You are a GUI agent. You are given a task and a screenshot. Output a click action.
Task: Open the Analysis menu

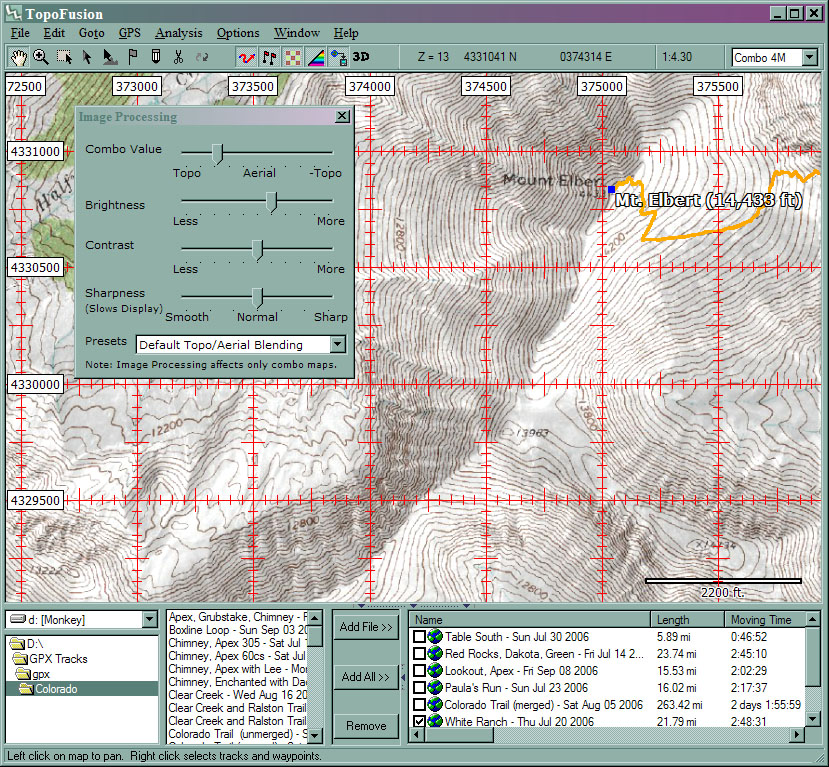click(178, 33)
